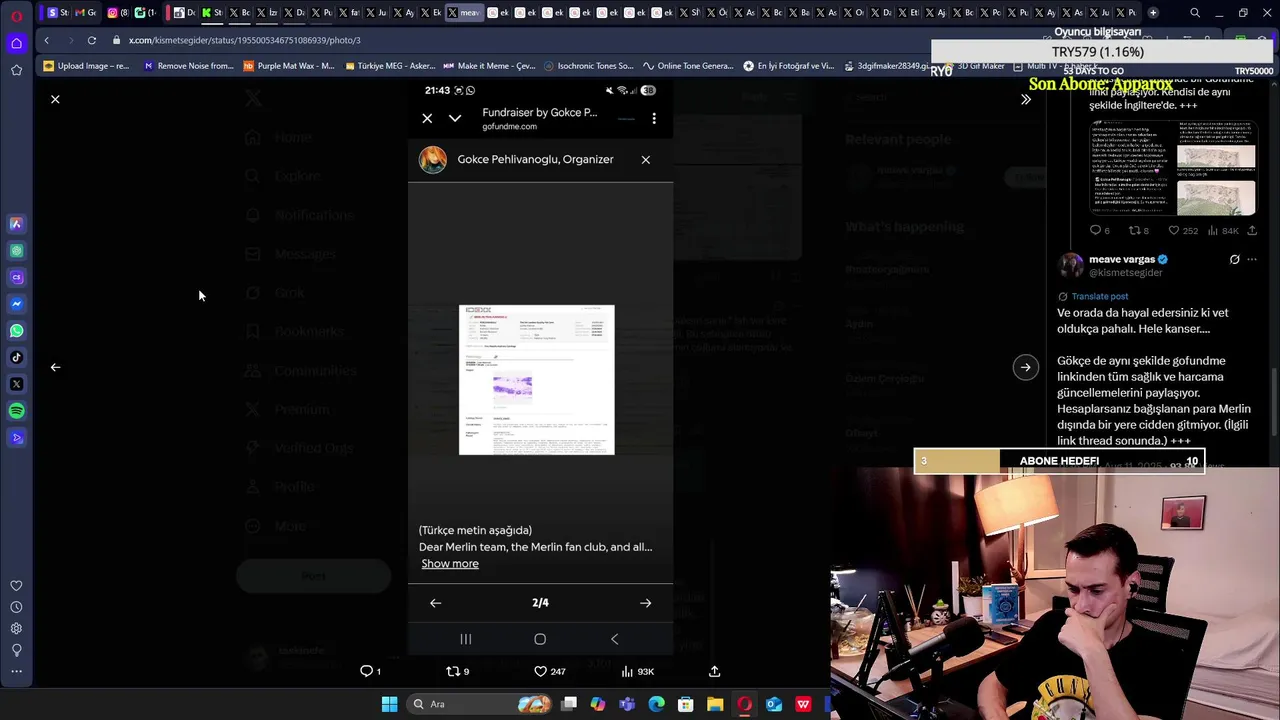
Task: Open 'Türkiye MEG - Asker...' bookmark
Action: (x=389, y=66)
